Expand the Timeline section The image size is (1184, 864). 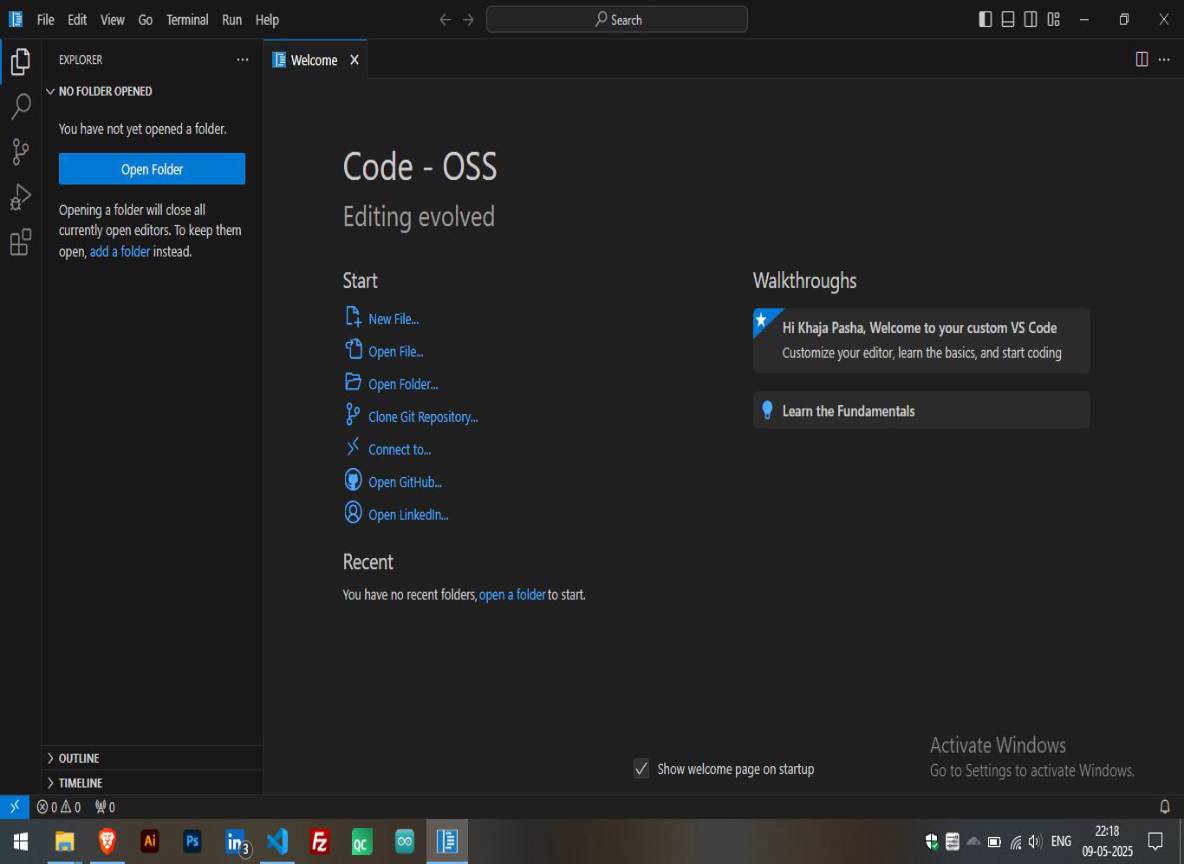click(x=80, y=783)
